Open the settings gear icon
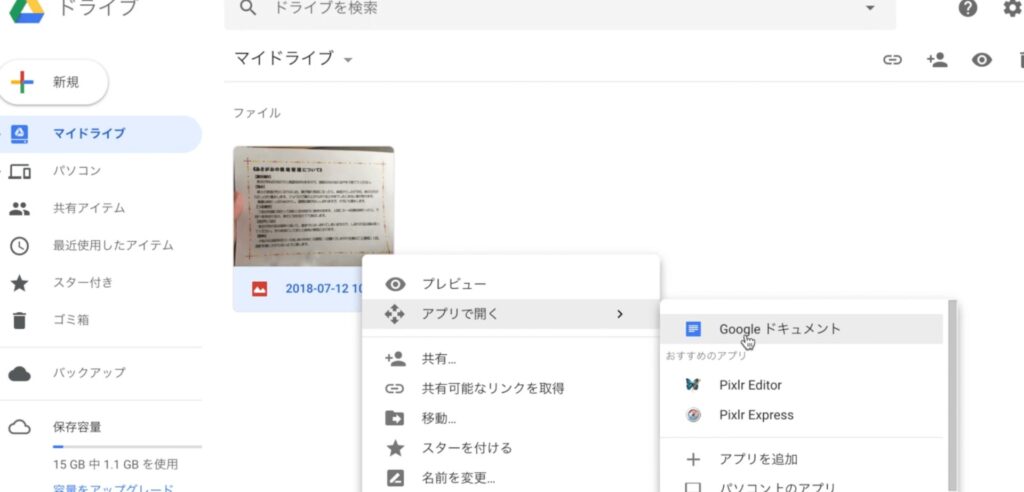Viewport: 1024px width, 492px height. point(1013,8)
